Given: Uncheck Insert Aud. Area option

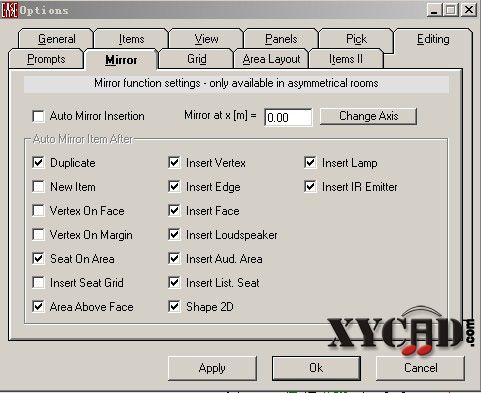Looking at the screenshot, I should coord(174,259).
